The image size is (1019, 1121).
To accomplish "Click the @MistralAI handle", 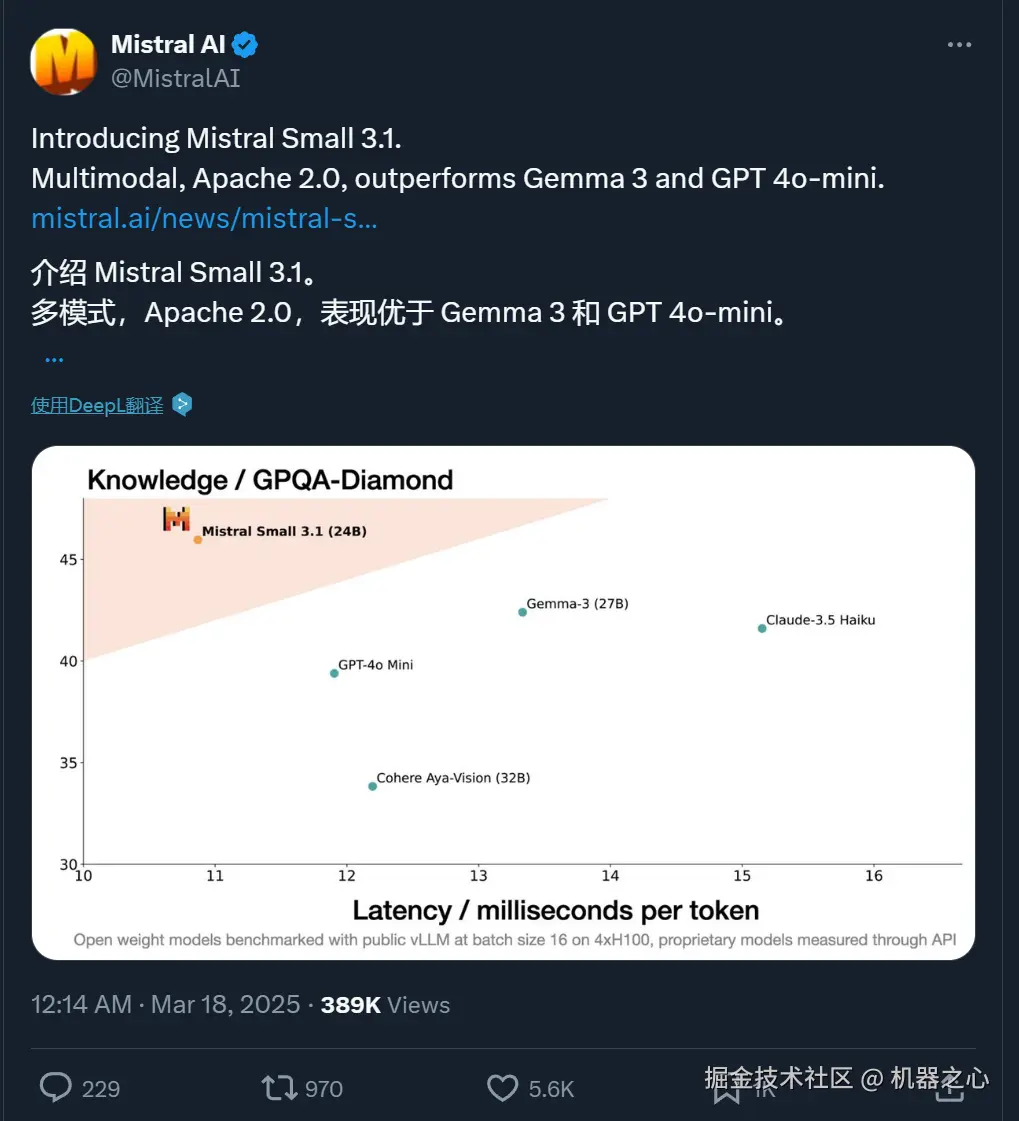I will click(x=175, y=78).
